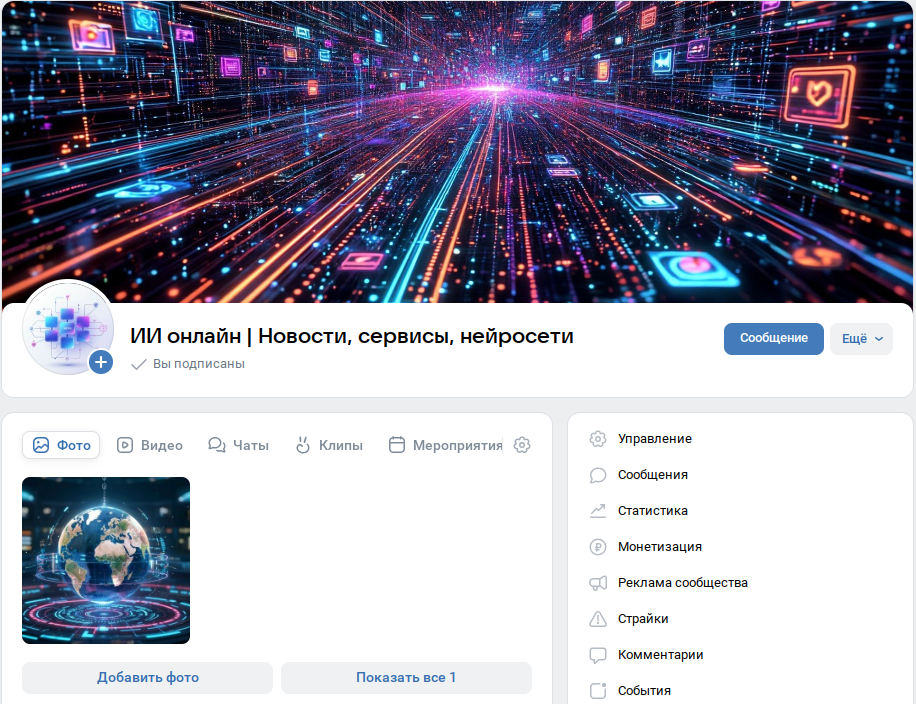Screen dimensions: 916x704
Task: Open the globe photo thumbnail
Action: click(105, 560)
